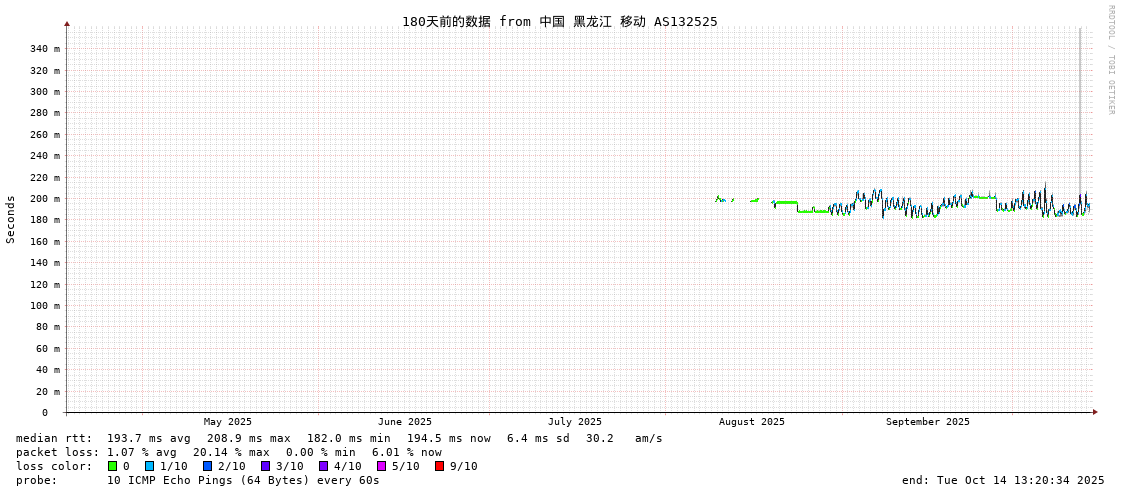Select the magenta 5/10 loss swatch
Image resolution: width=1121 pixels, height=494 pixels.
(x=381, y=466)
